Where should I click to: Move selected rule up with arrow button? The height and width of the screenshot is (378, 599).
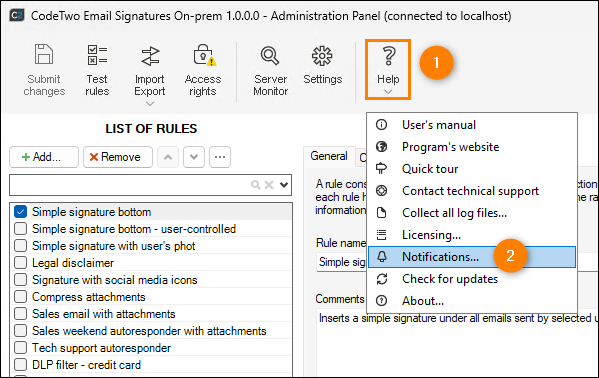point(168,157)
